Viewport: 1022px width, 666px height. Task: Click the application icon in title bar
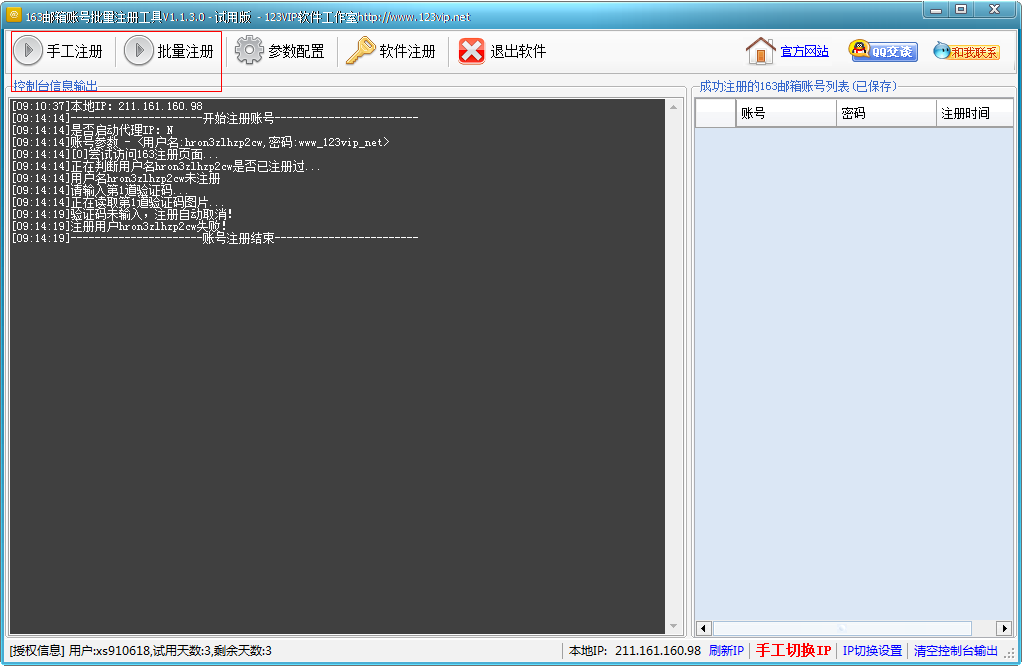click(x=14, y=15)
